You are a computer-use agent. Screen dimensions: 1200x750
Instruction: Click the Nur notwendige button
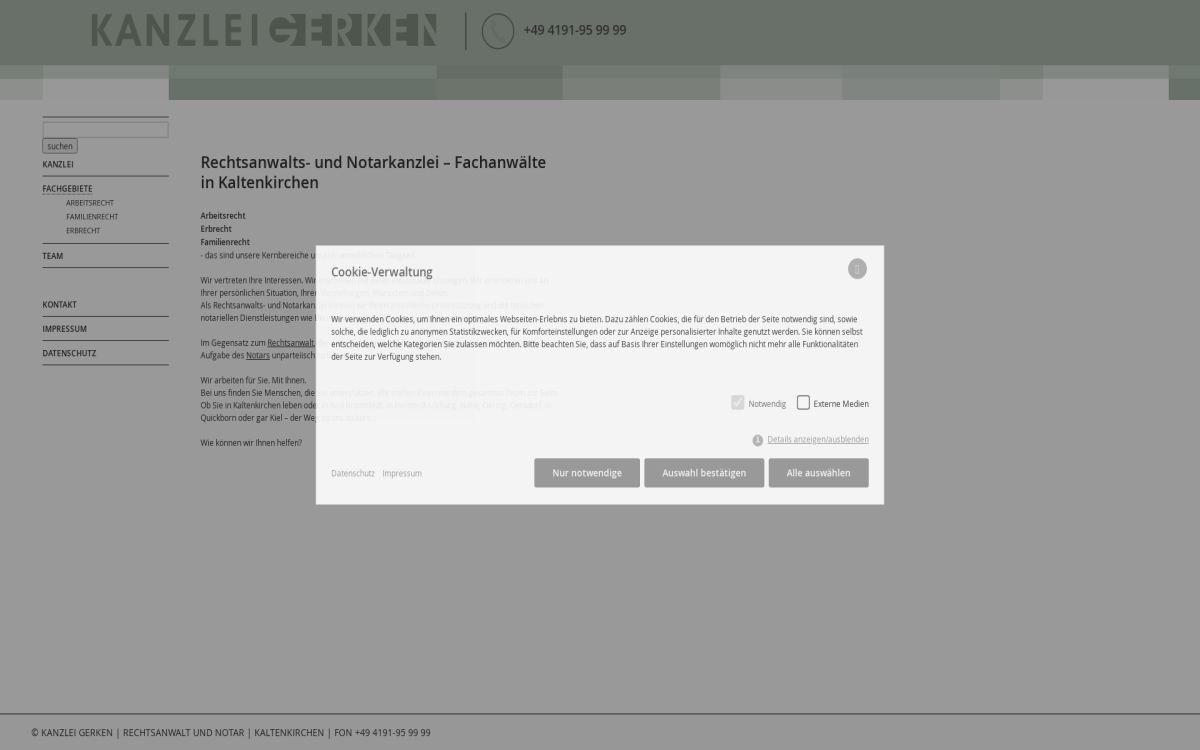pos(586,472)
